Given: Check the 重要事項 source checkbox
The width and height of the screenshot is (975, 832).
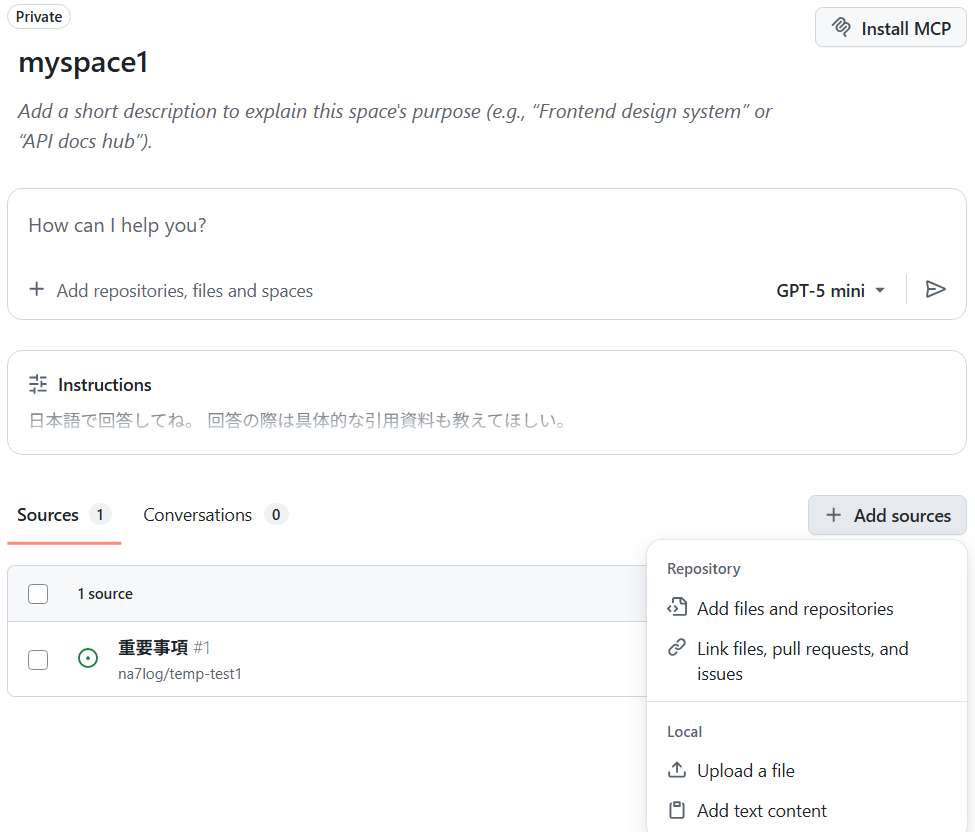Looking at the screenshot, I should (38, 659).
